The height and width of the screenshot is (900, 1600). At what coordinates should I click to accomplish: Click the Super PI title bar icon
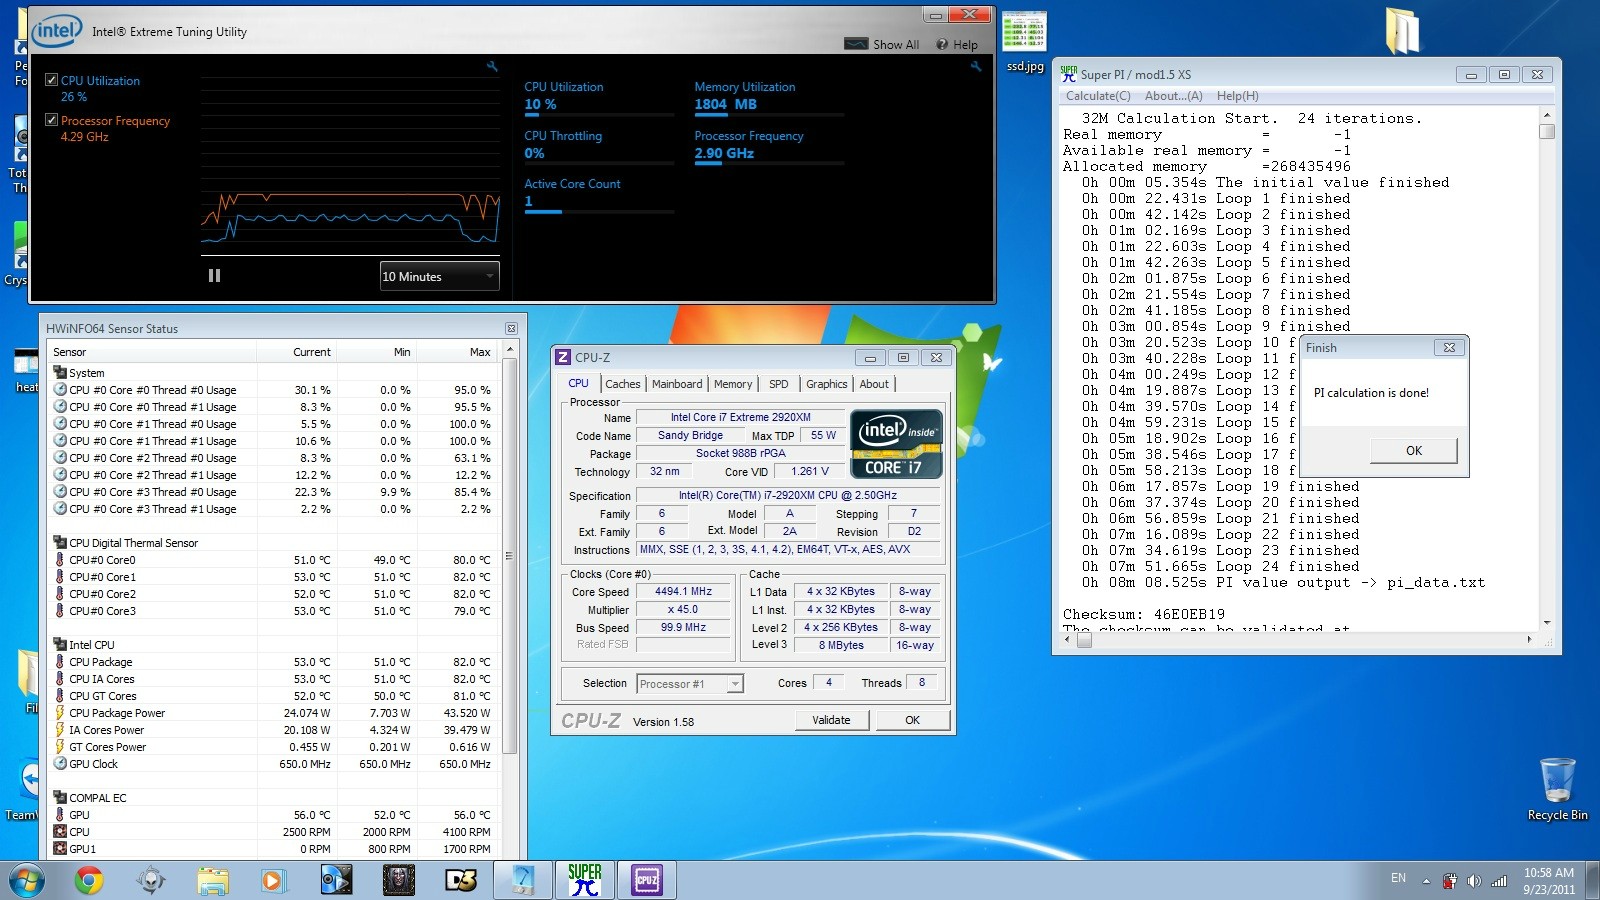(x=1069, y=74)
